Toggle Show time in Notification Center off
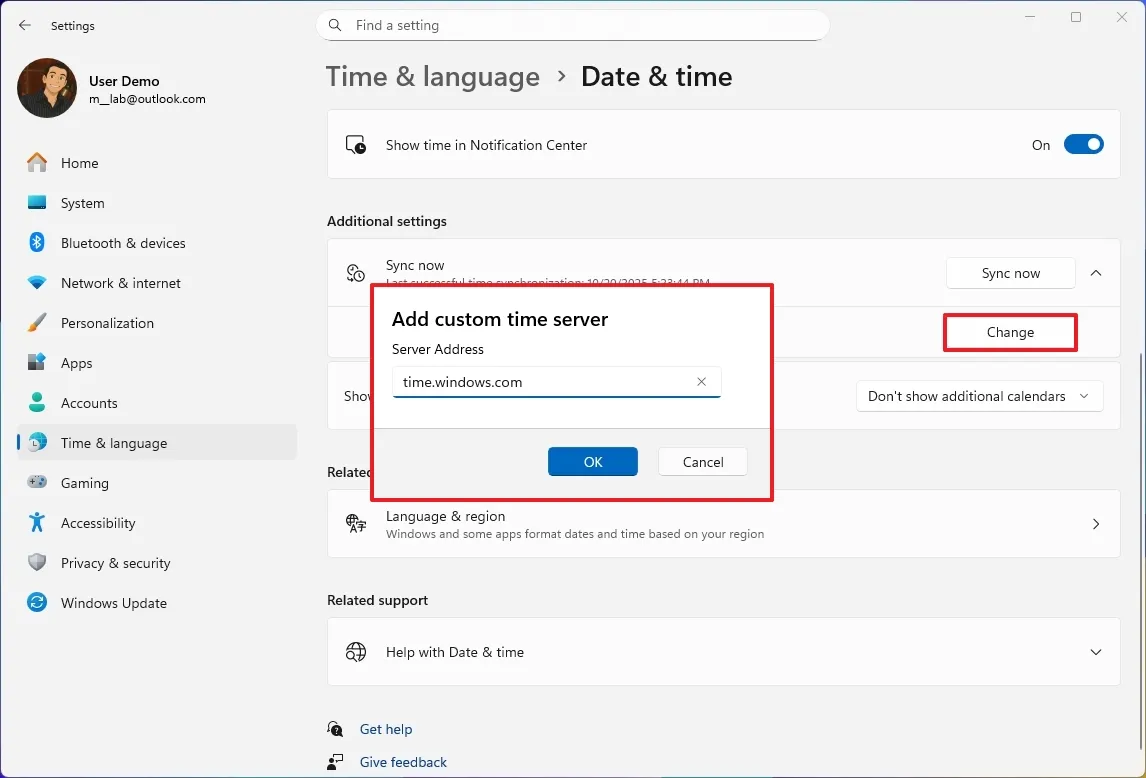 1084,144
